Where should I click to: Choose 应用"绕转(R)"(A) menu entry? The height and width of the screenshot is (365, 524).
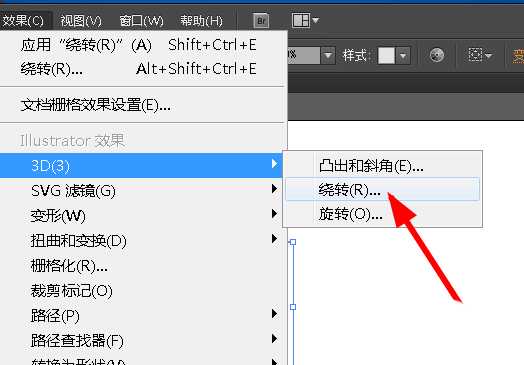click(x=143, y=45)
